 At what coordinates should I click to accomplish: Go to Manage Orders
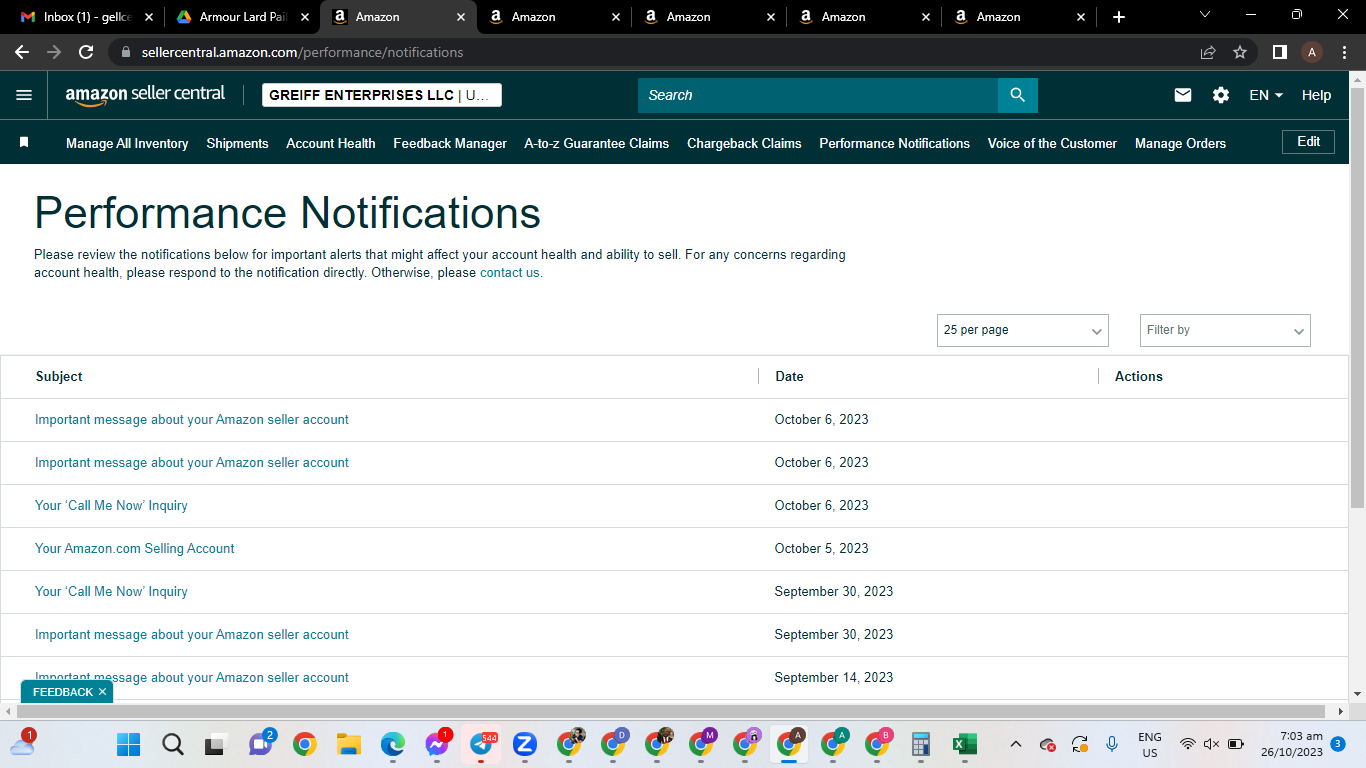pos(1180,143)
